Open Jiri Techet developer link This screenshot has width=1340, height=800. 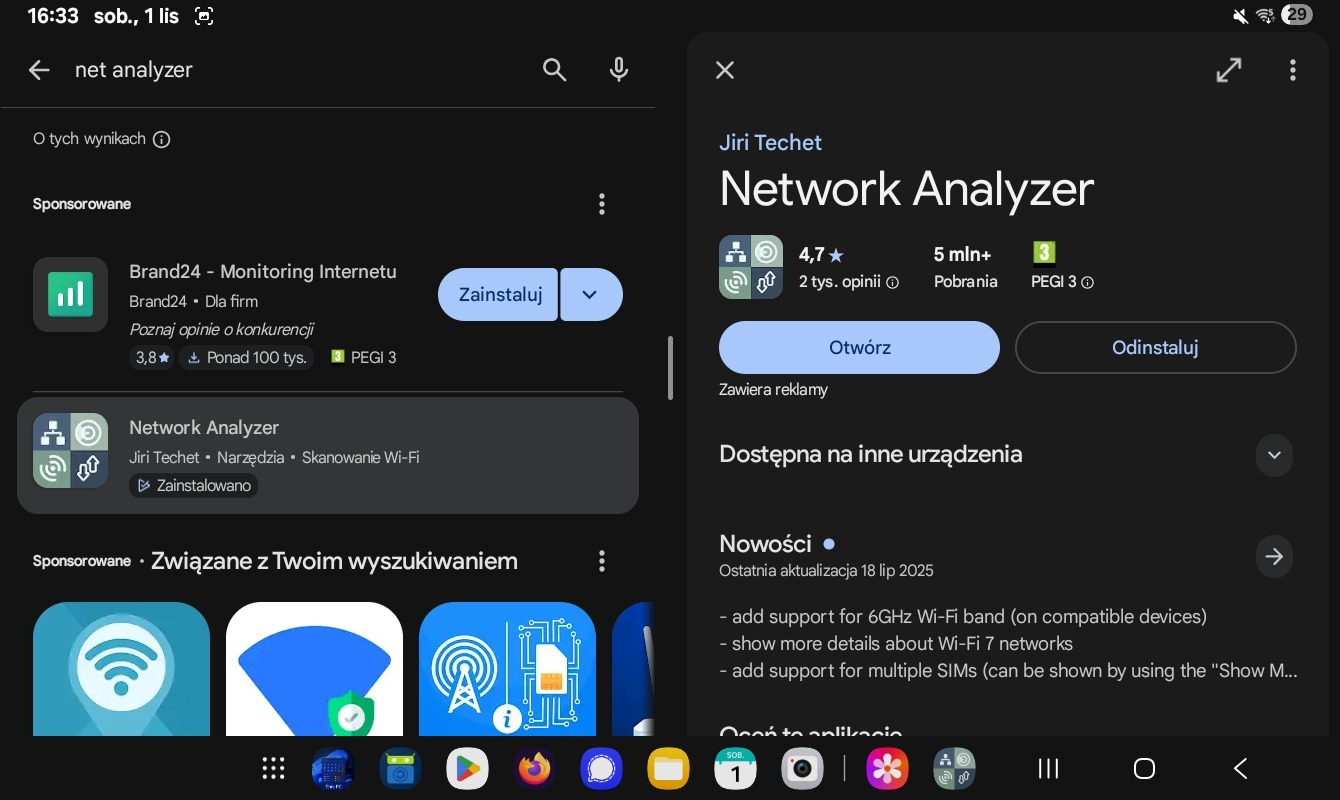(770, 143)
